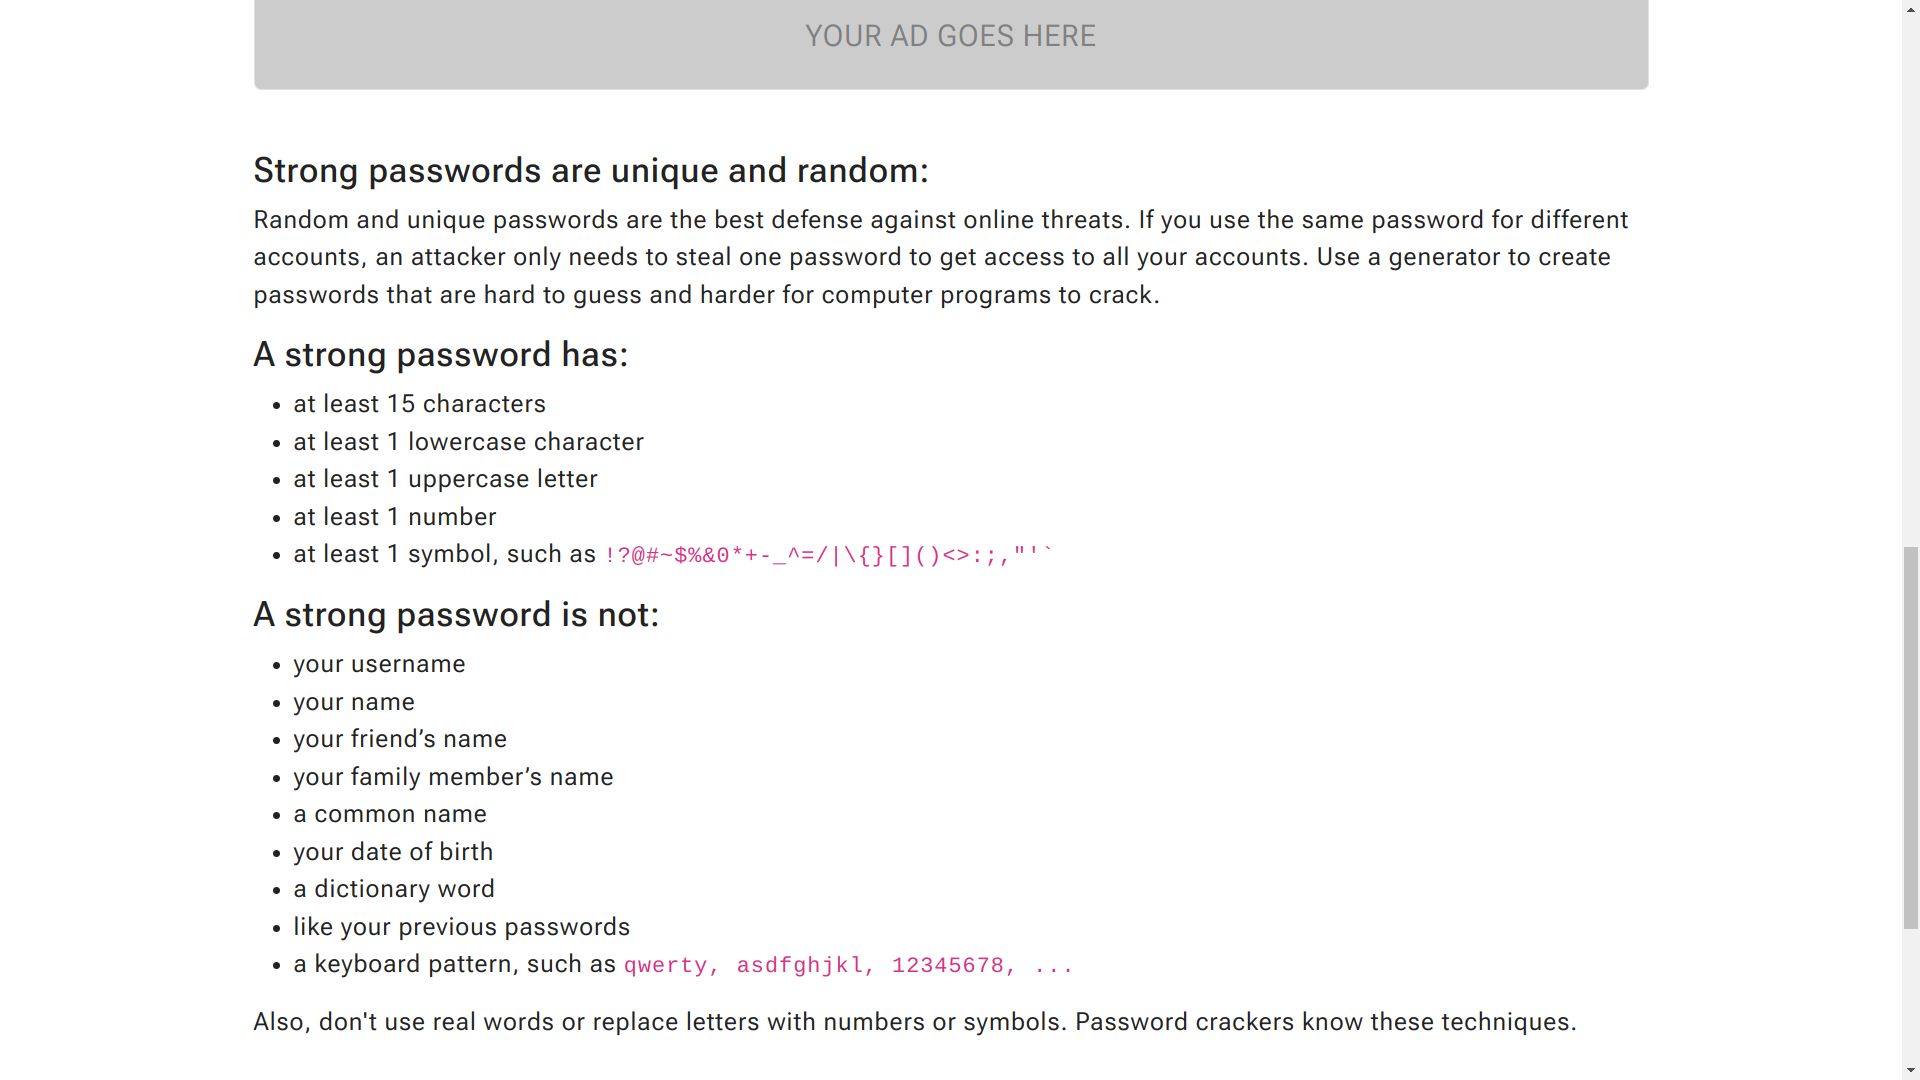Screen dimensions: 1920x1080
Task: Click the 'Strong passwords are unique and random' heading
Action: (x=591, y=171)
